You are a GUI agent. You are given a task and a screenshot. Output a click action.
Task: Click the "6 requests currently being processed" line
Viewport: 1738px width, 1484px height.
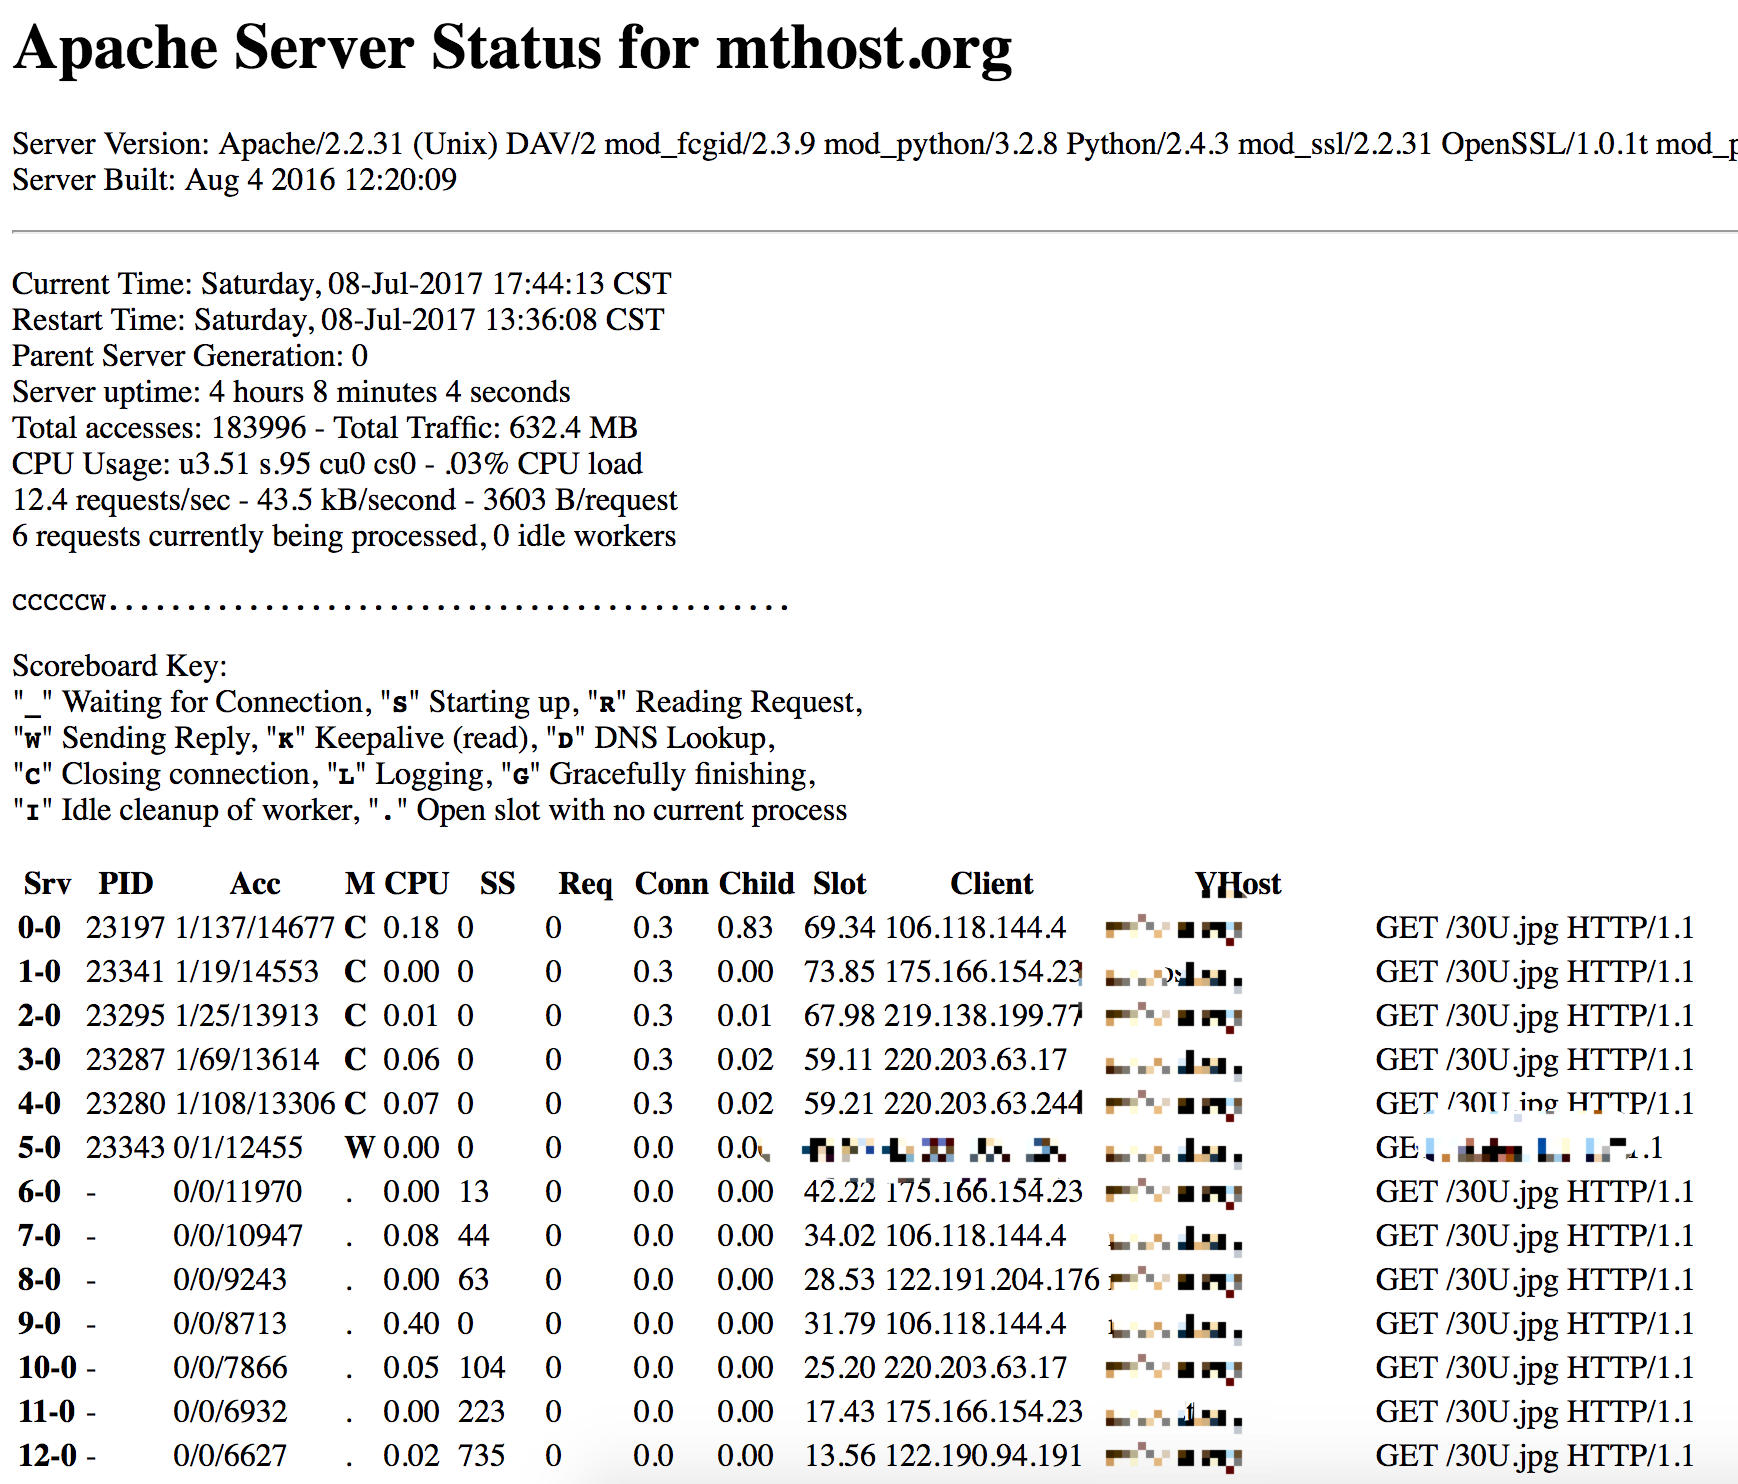tap(344, 536)
